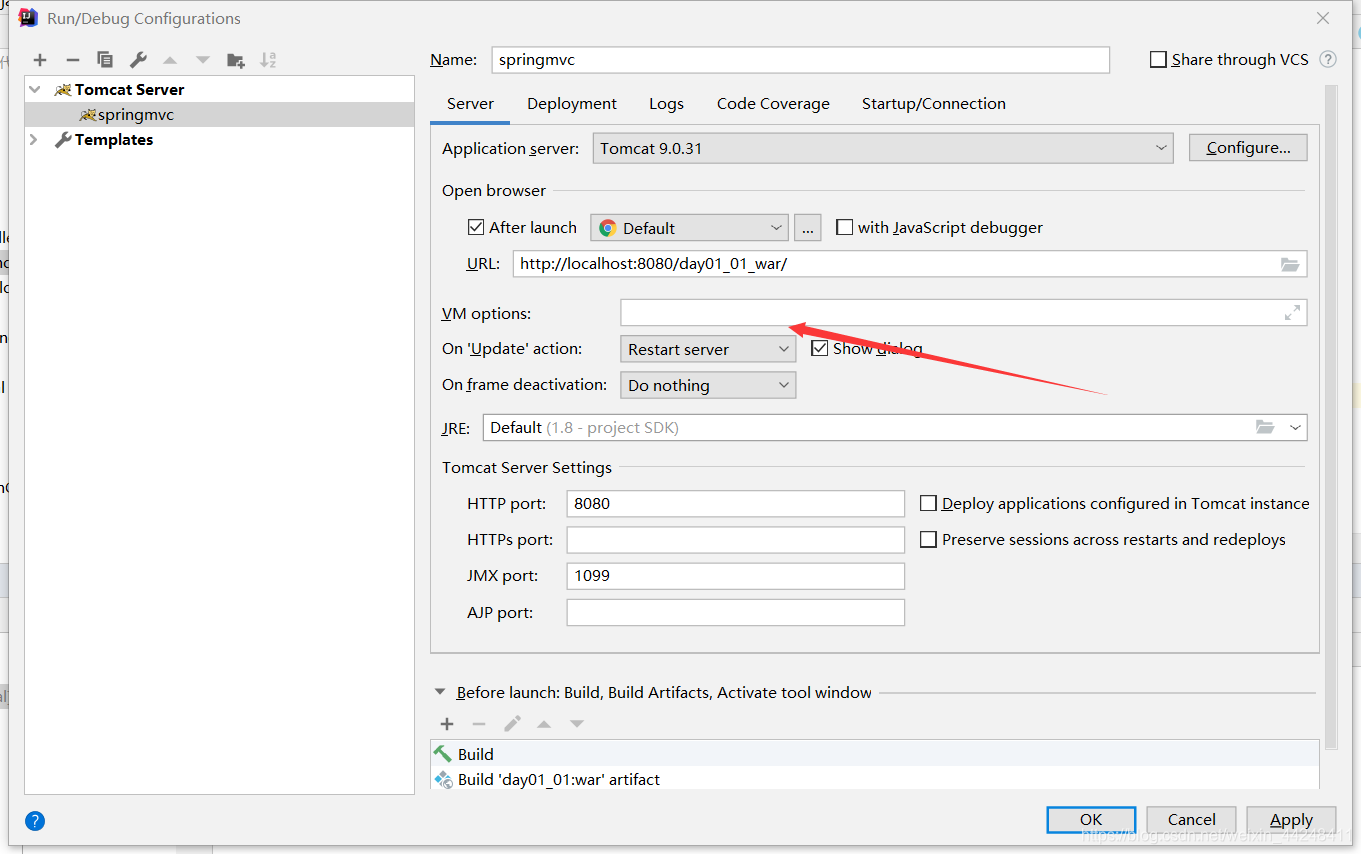Toggle Show dialog checkbox
The width and height of the screenshot is (1361, 854).
(820, 348)
